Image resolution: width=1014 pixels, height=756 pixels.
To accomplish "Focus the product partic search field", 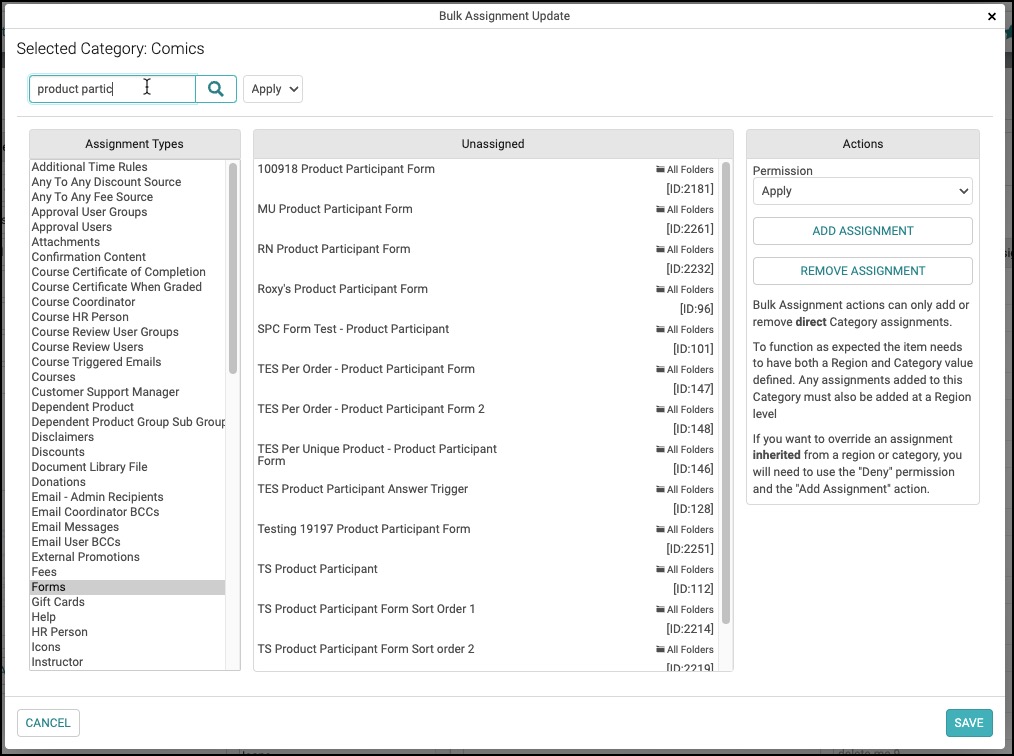I will [112, 89].
